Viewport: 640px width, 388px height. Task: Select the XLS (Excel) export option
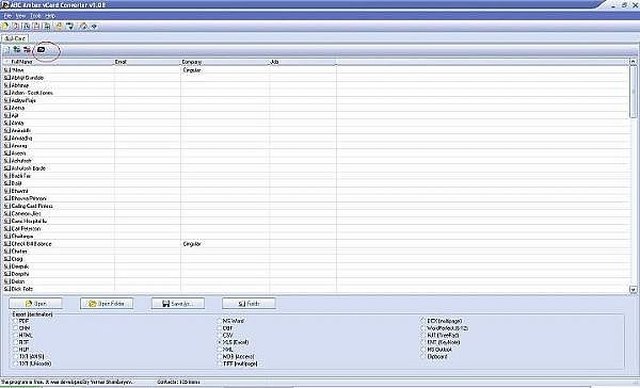(233, 342)
